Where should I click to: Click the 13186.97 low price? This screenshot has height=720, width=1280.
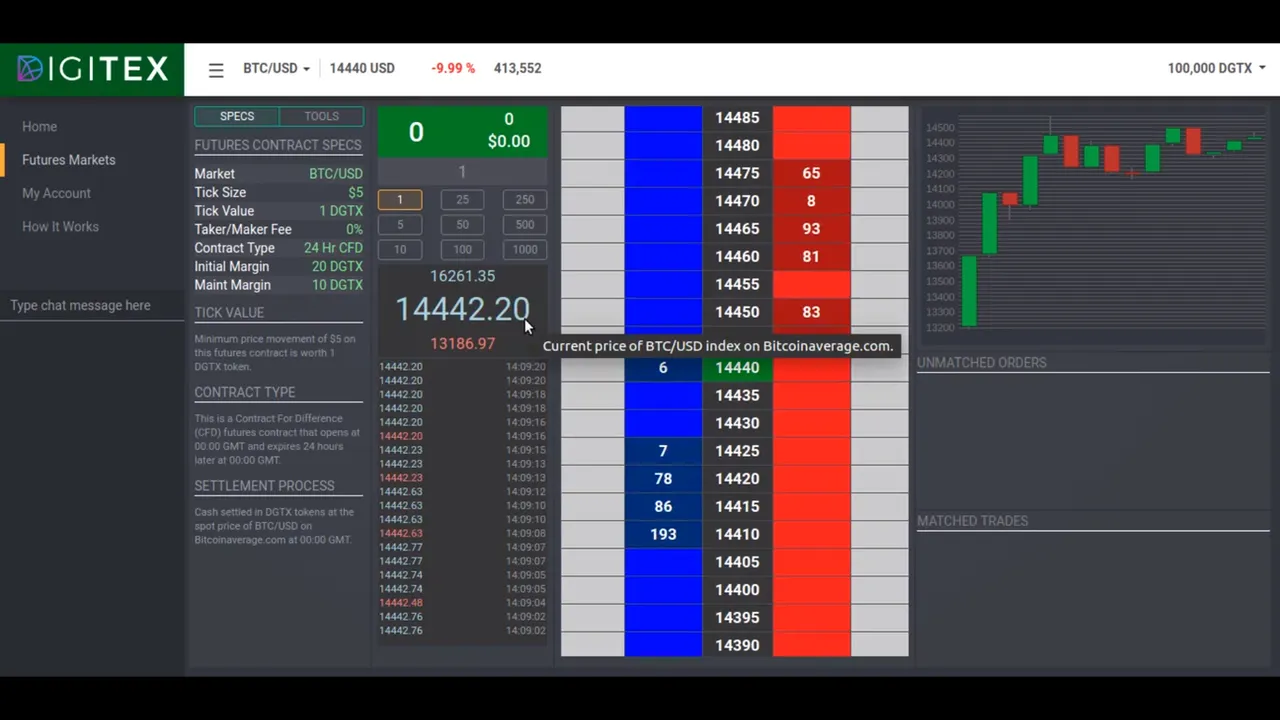[462, 343]
